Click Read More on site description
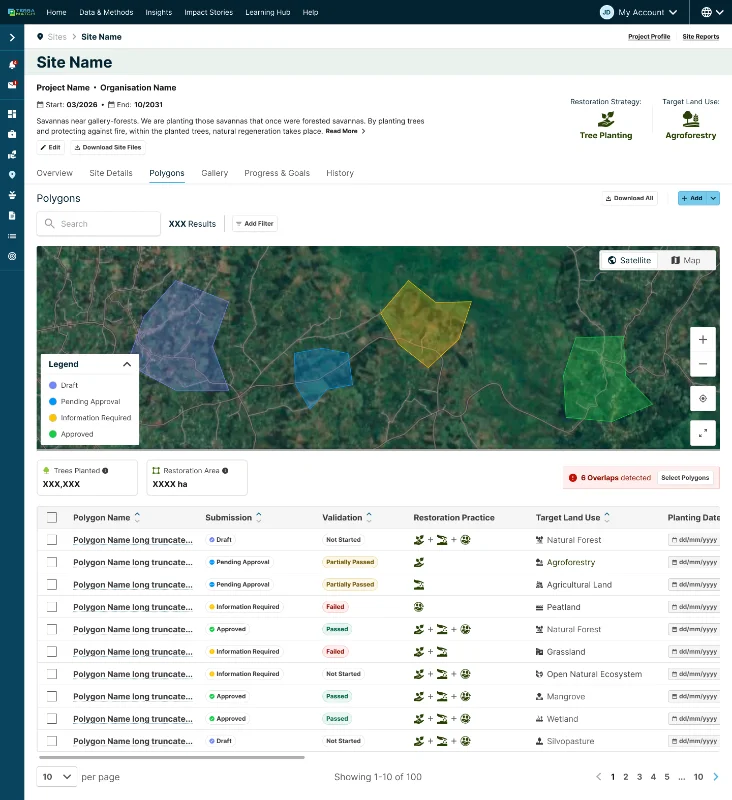This screenshot has height=800, width=732. [345, 131]
